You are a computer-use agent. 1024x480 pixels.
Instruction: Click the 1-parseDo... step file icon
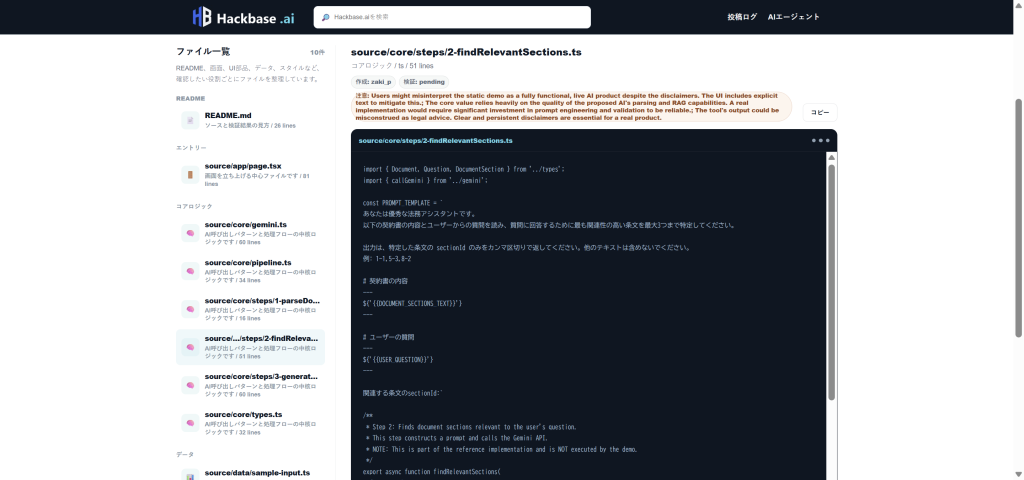(x=190, y=309)
